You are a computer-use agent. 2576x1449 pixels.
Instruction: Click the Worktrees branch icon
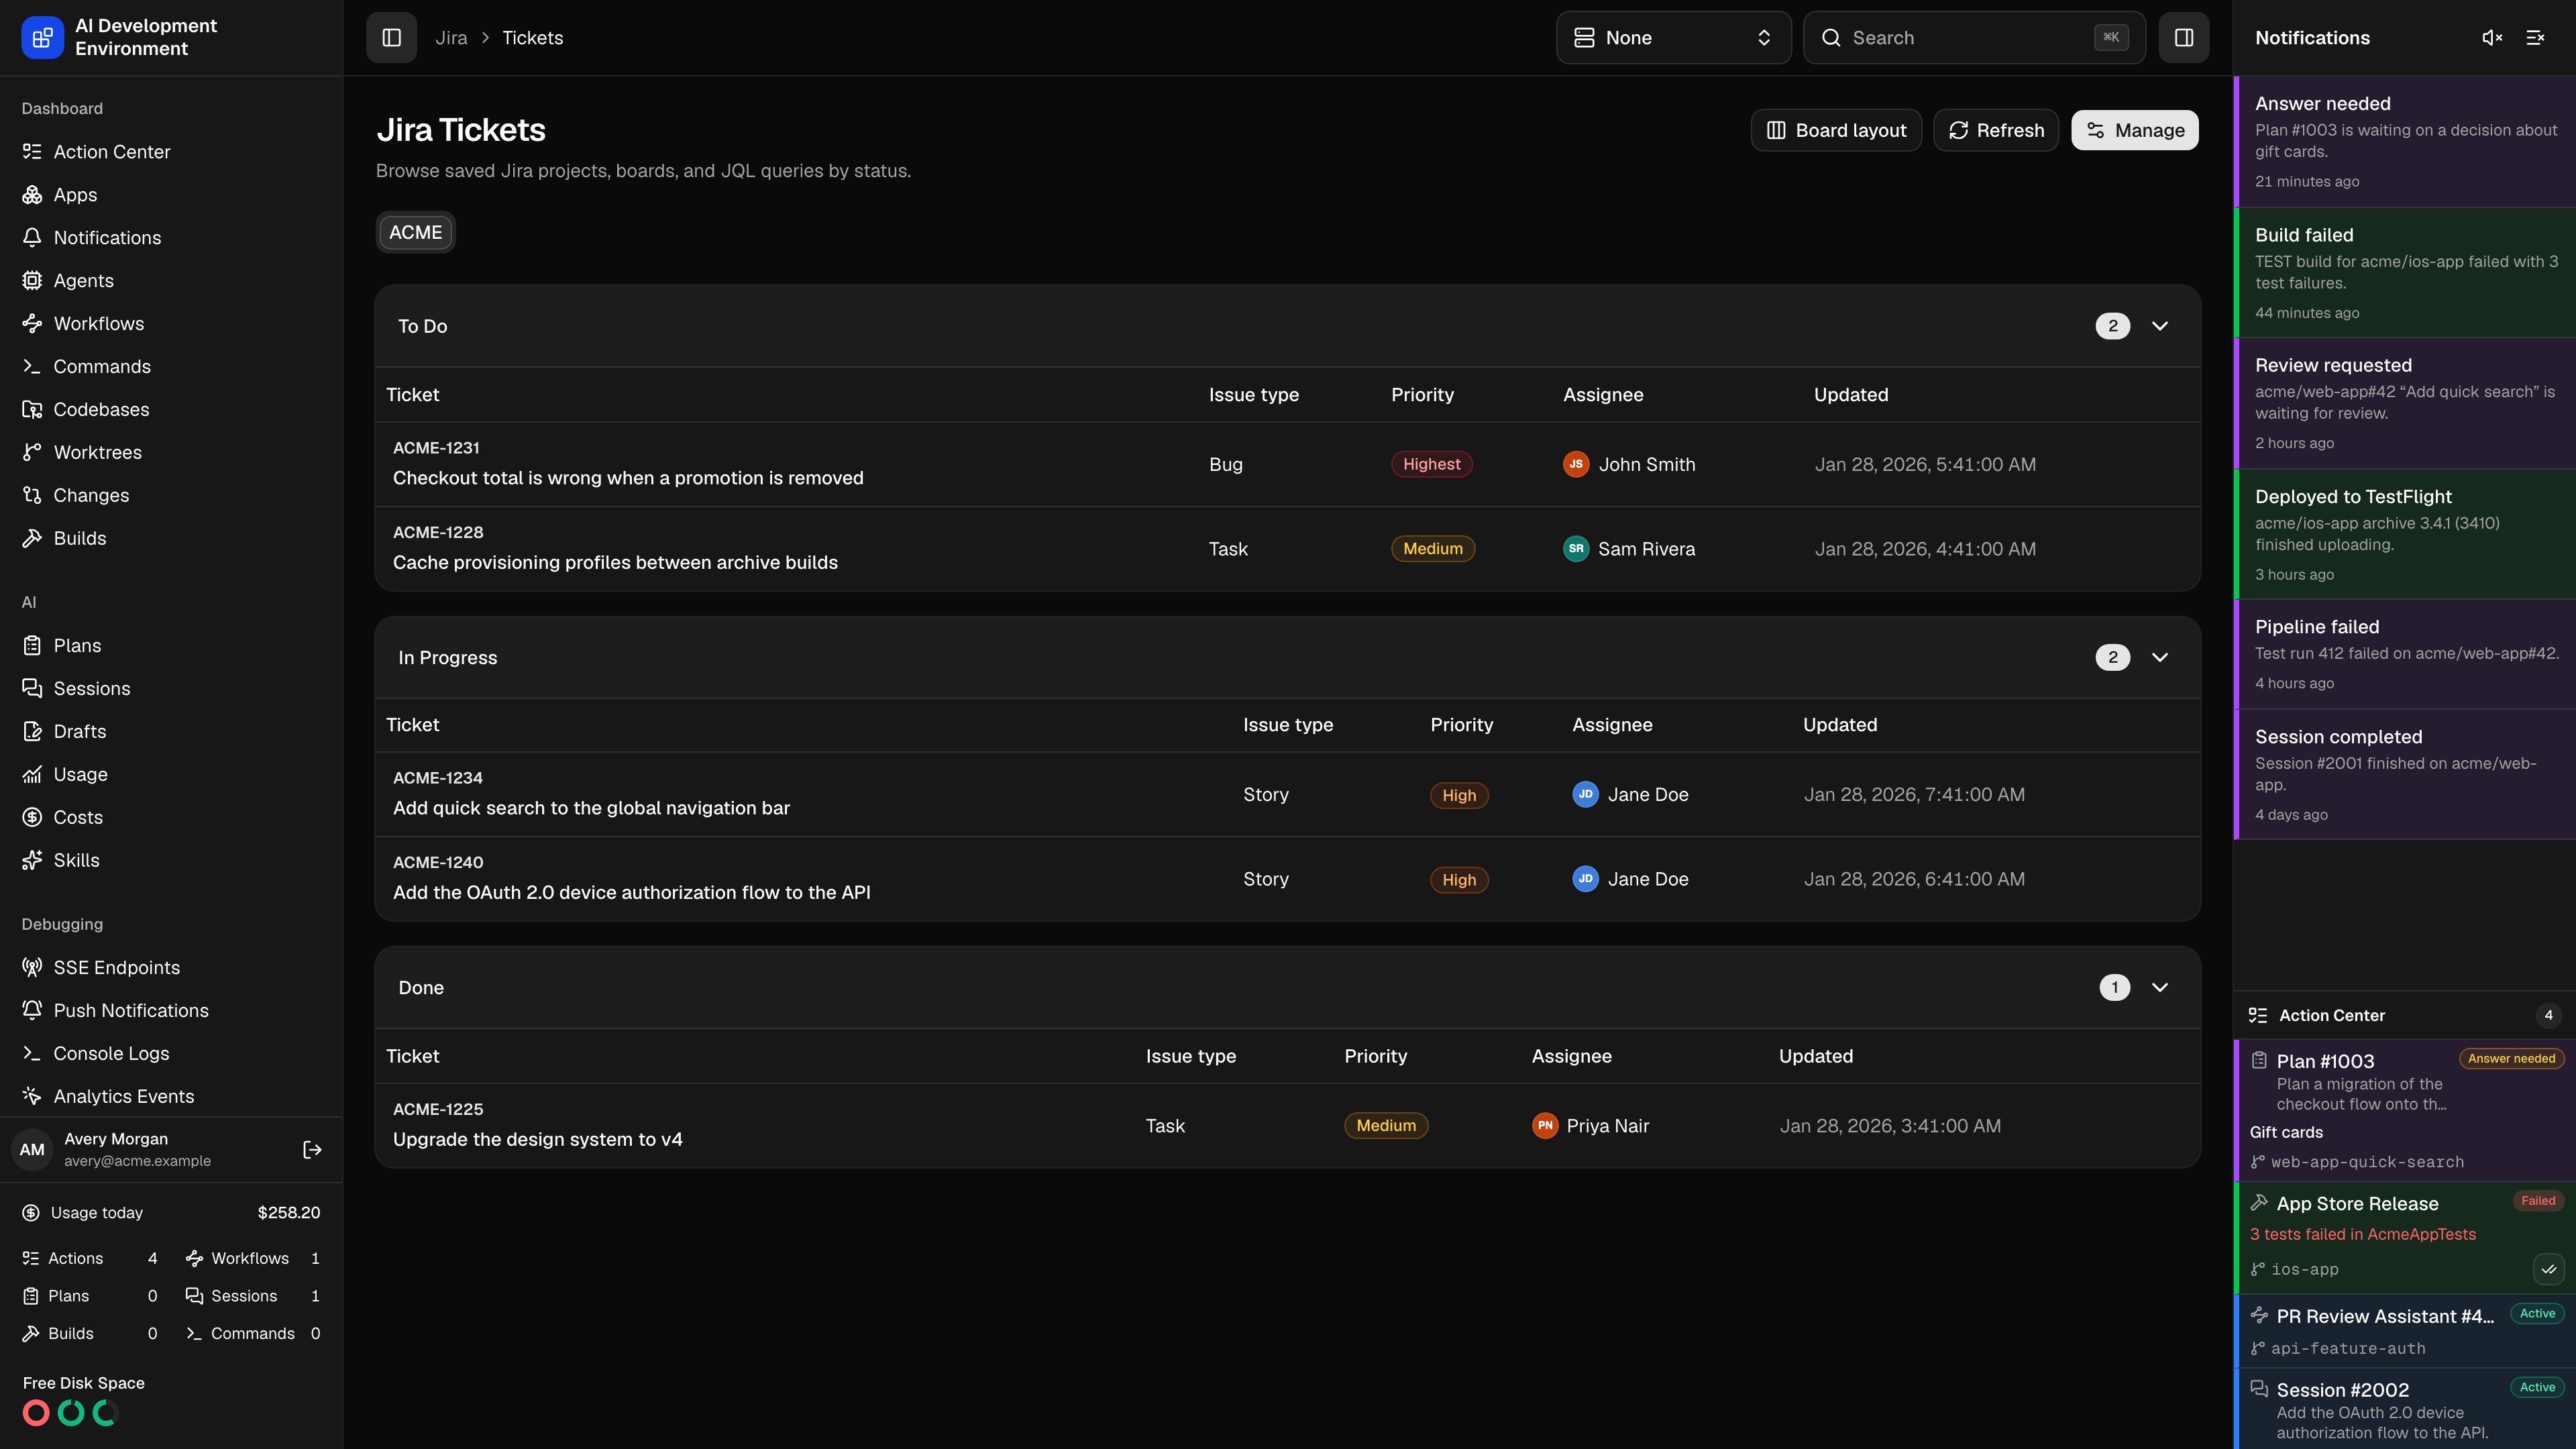tap(32, 453)
